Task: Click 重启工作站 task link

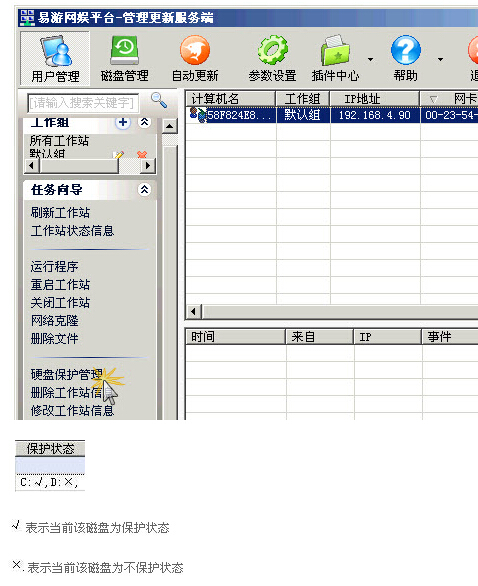Action: (61, 284)
